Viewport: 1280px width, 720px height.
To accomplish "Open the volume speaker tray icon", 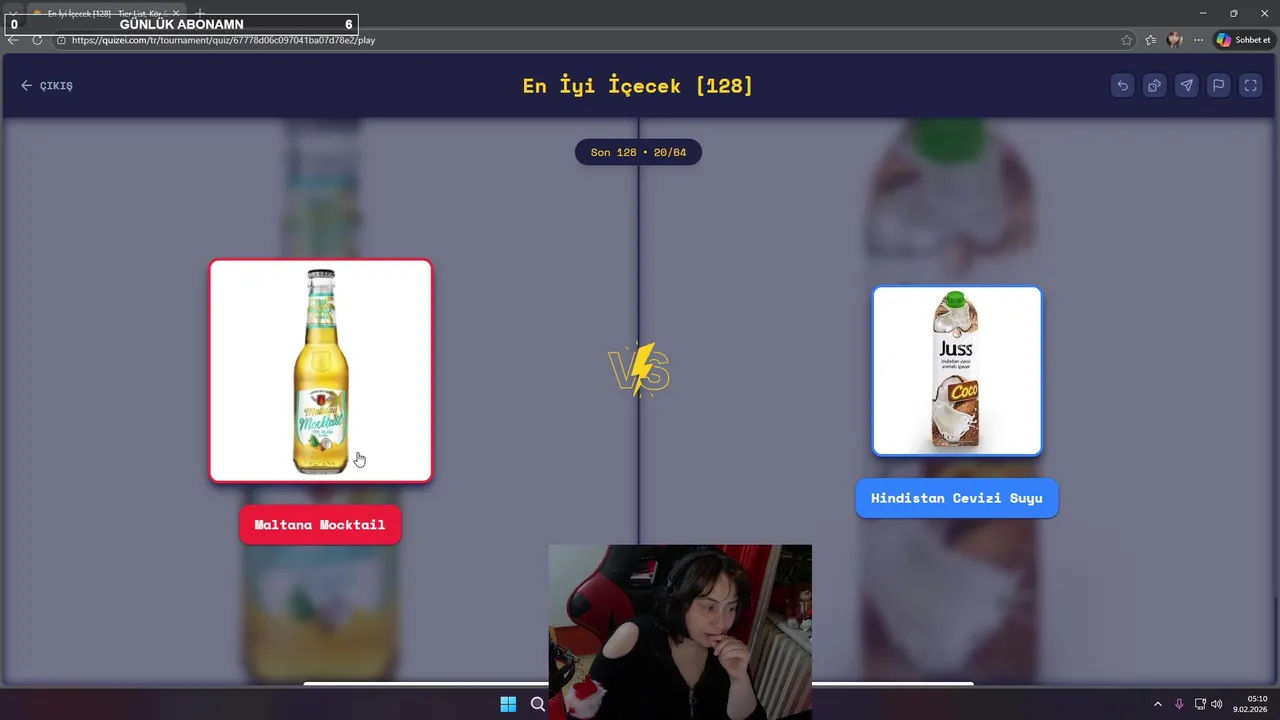I will [x=1217, y=704].
